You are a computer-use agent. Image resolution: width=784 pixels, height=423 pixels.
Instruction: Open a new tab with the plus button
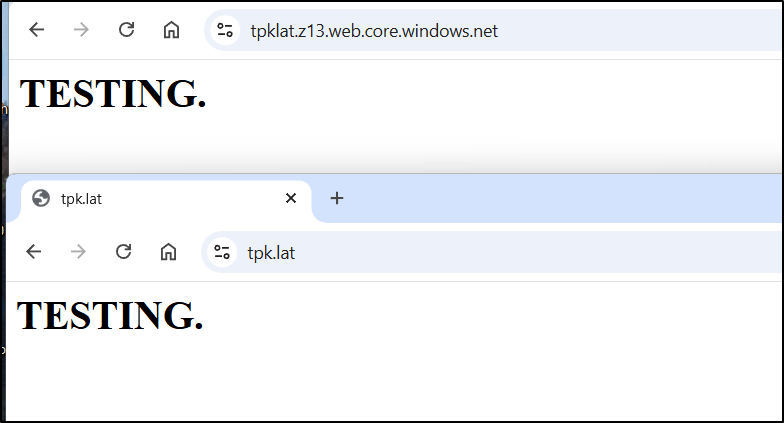337,198
